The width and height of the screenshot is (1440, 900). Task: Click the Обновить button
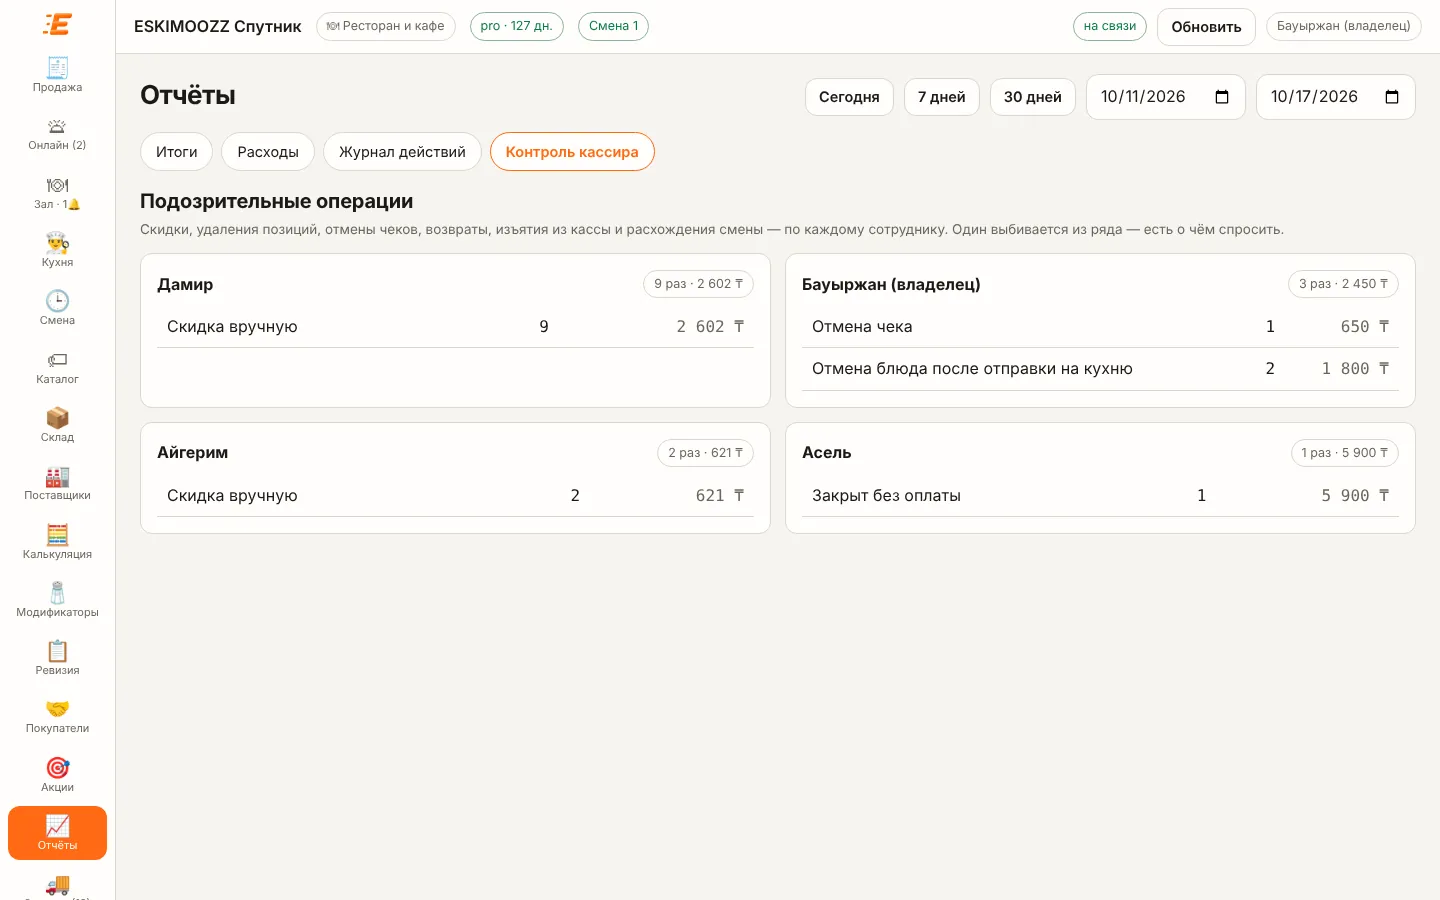[x=1206, y=27]
